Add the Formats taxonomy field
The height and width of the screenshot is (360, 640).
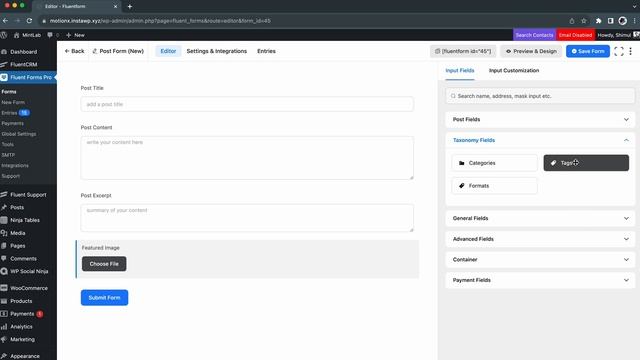(494, 186)
